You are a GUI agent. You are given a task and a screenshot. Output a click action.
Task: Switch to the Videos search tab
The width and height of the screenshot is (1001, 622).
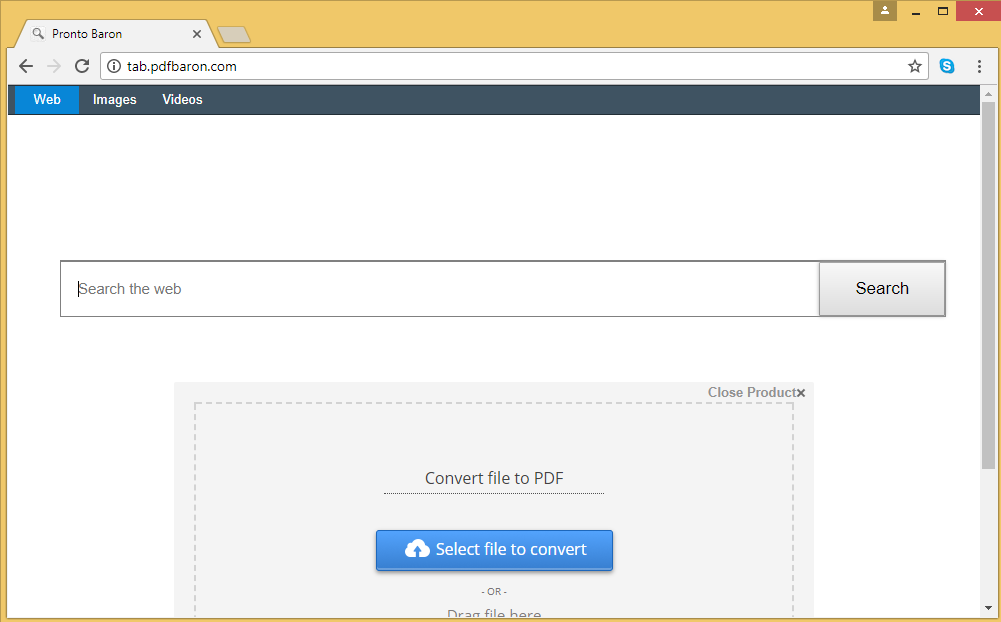click(x=182, y=100)
